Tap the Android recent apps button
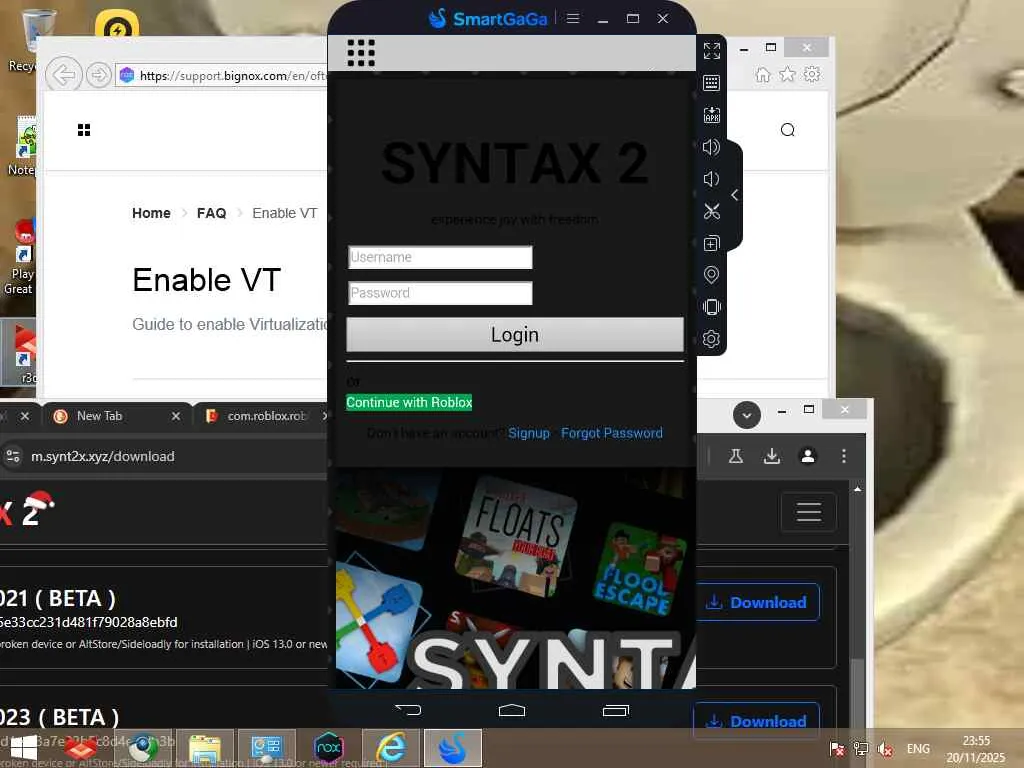This screenshot has width=1024, height=768. point(615,710)
